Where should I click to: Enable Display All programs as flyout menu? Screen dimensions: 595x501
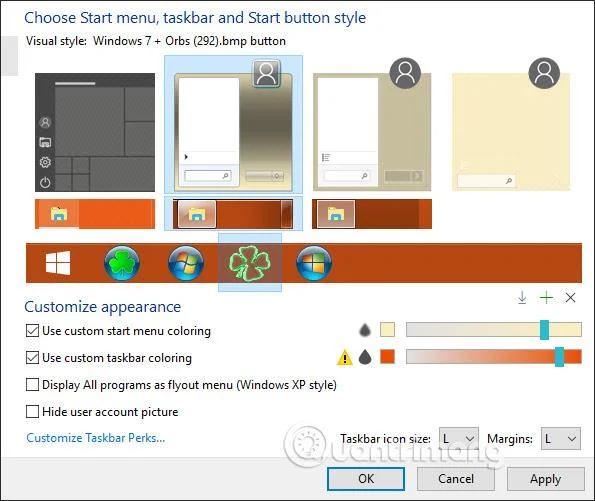[32, 384]
